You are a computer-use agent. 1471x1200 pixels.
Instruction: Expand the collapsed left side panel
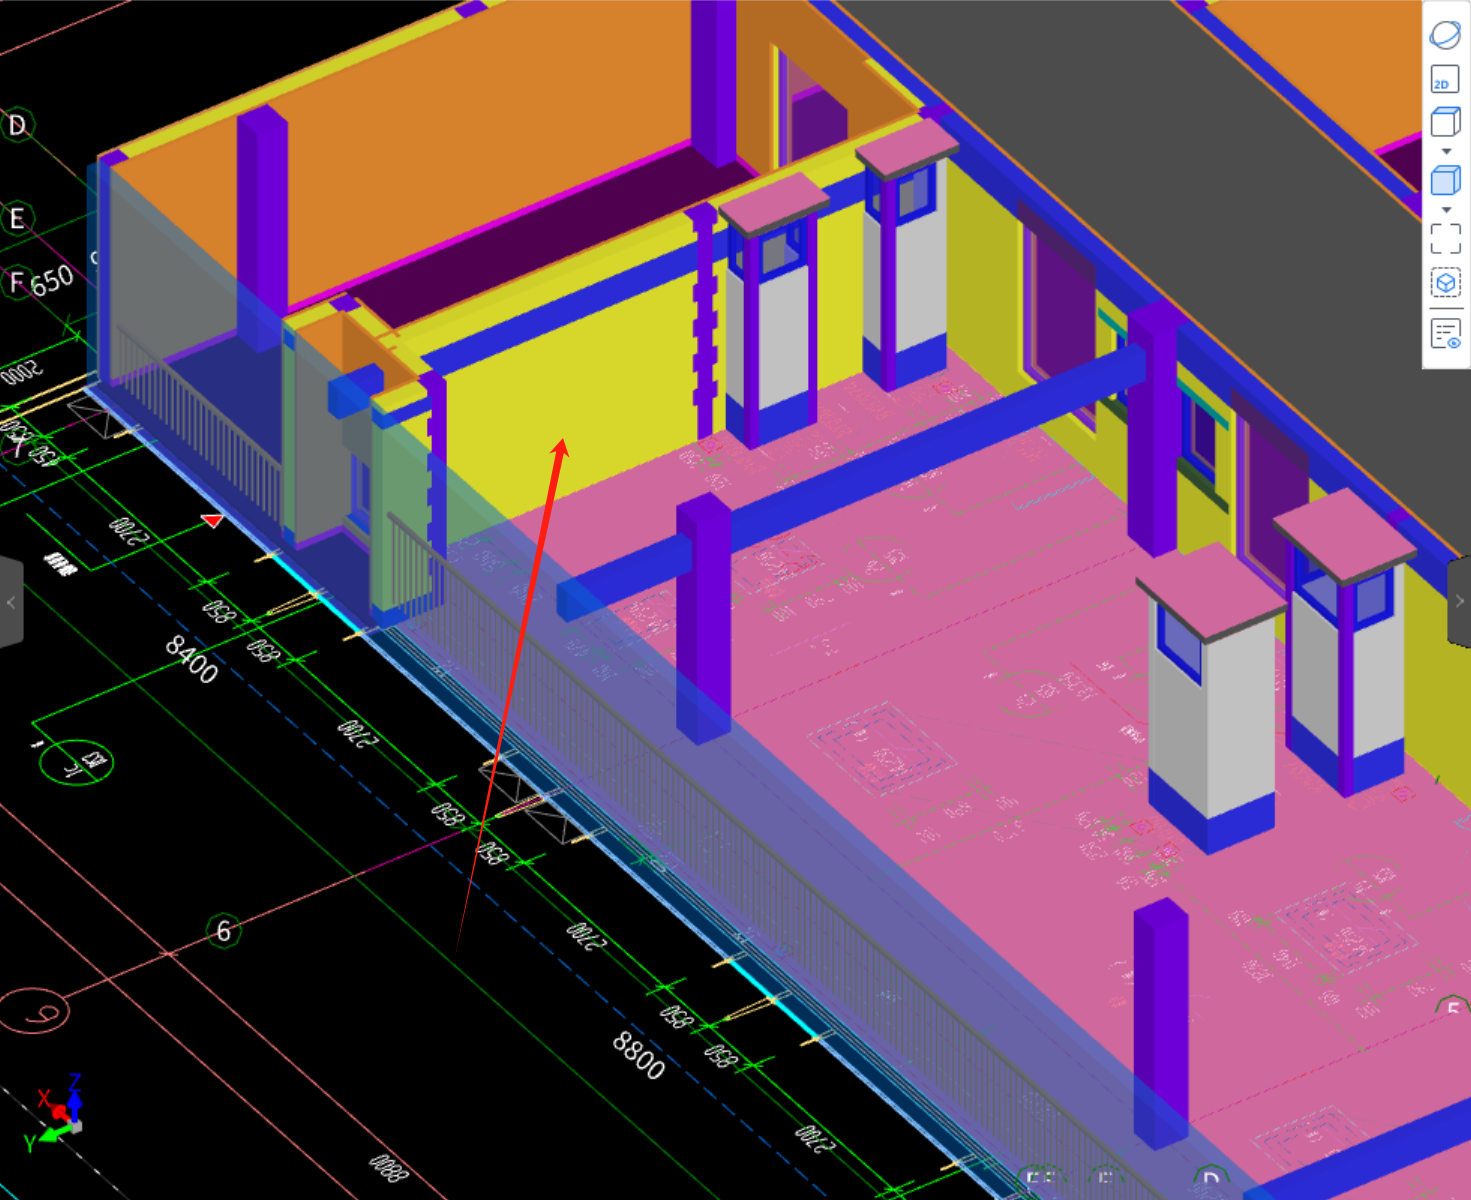click(x=11, y=602)
